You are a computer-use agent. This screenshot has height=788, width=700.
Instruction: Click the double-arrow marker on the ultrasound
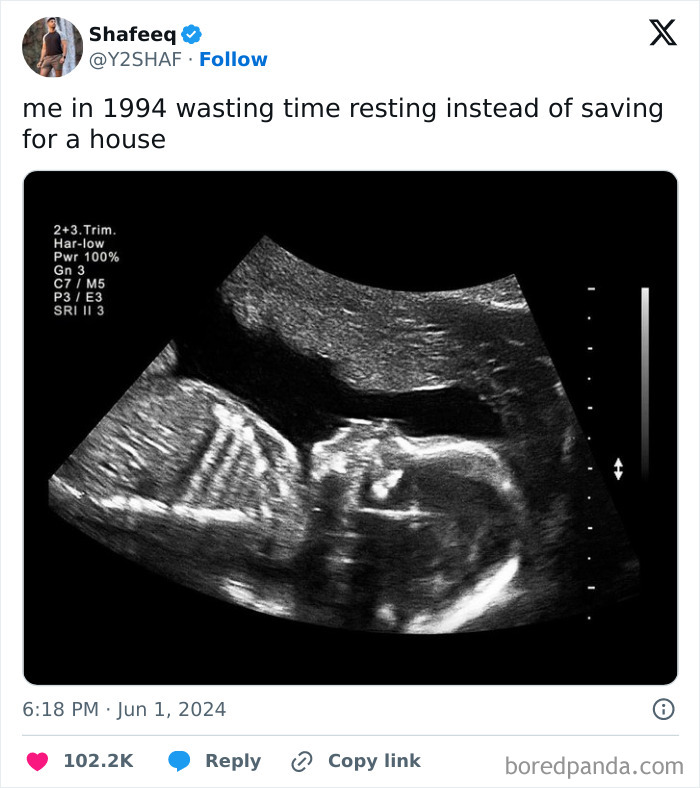pyautogui.click(x=618, y=468)
